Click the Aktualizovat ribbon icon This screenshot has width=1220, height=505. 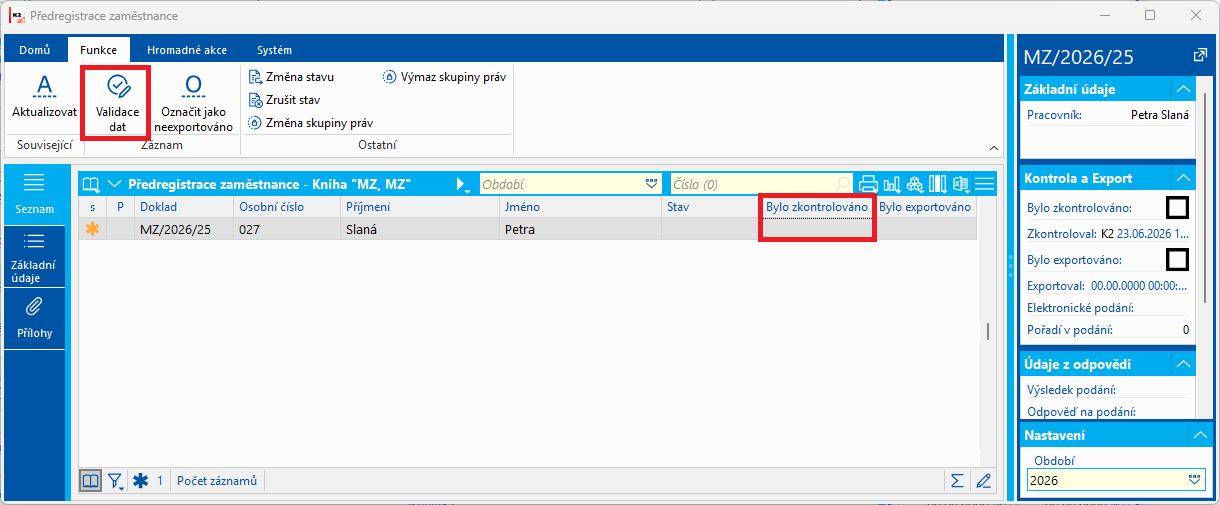pos(44,98)
